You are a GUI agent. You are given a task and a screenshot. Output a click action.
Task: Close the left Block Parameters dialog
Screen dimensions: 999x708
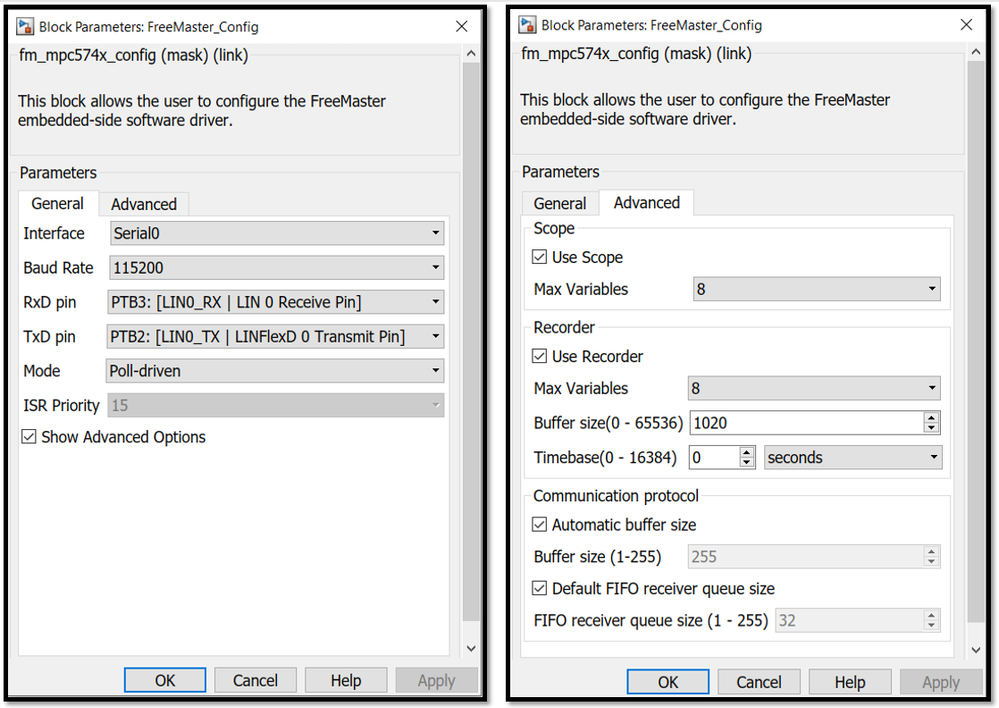pyautogui.click(x=462, y=26)
